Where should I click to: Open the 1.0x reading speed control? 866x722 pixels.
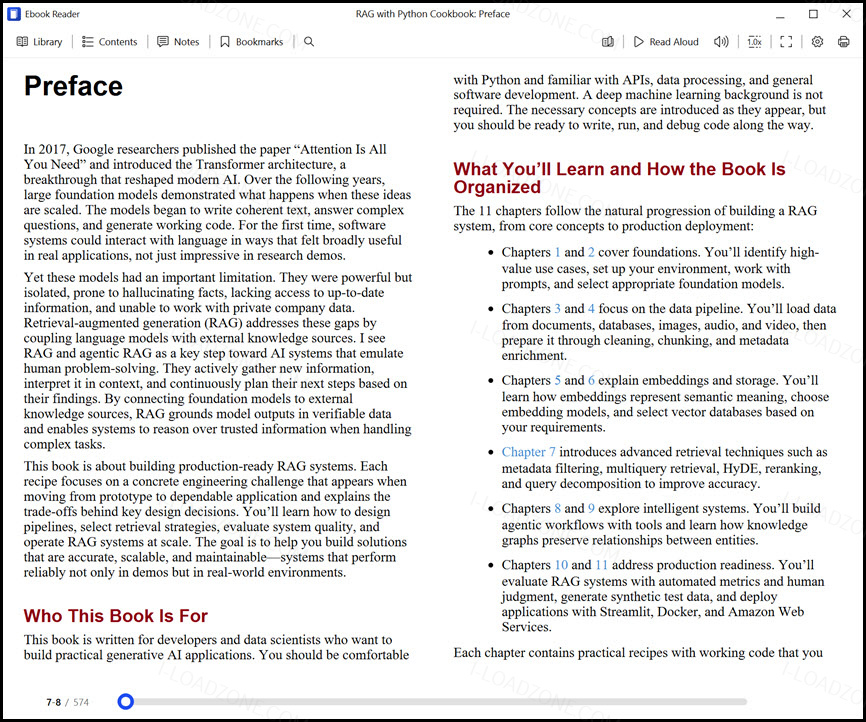click(754, 41)
